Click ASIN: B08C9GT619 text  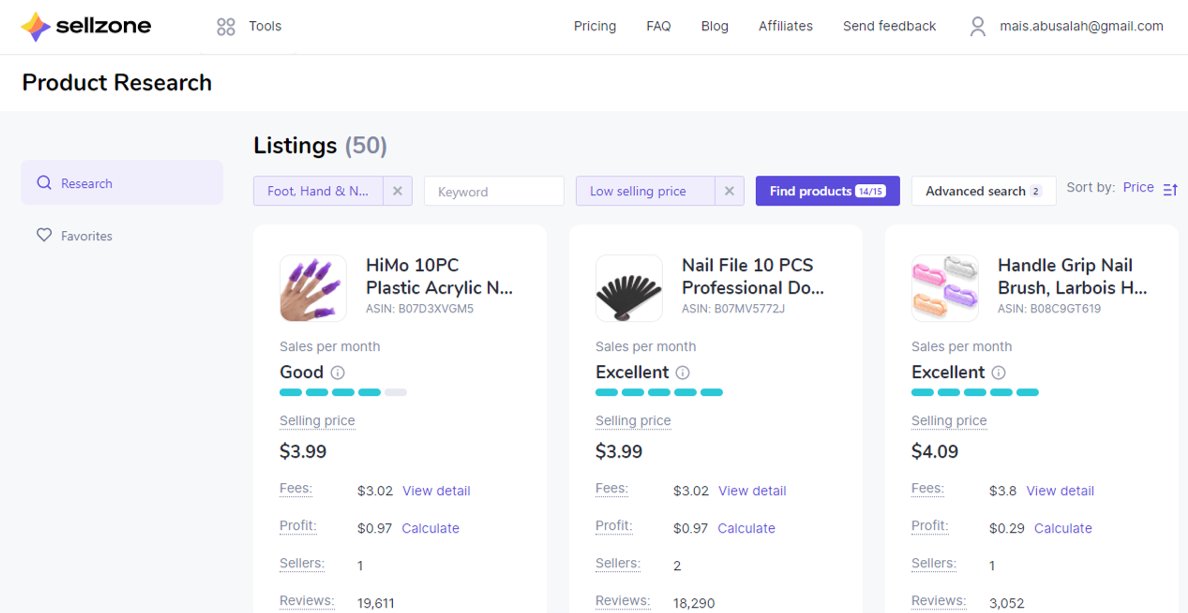tap(1049, 309)
